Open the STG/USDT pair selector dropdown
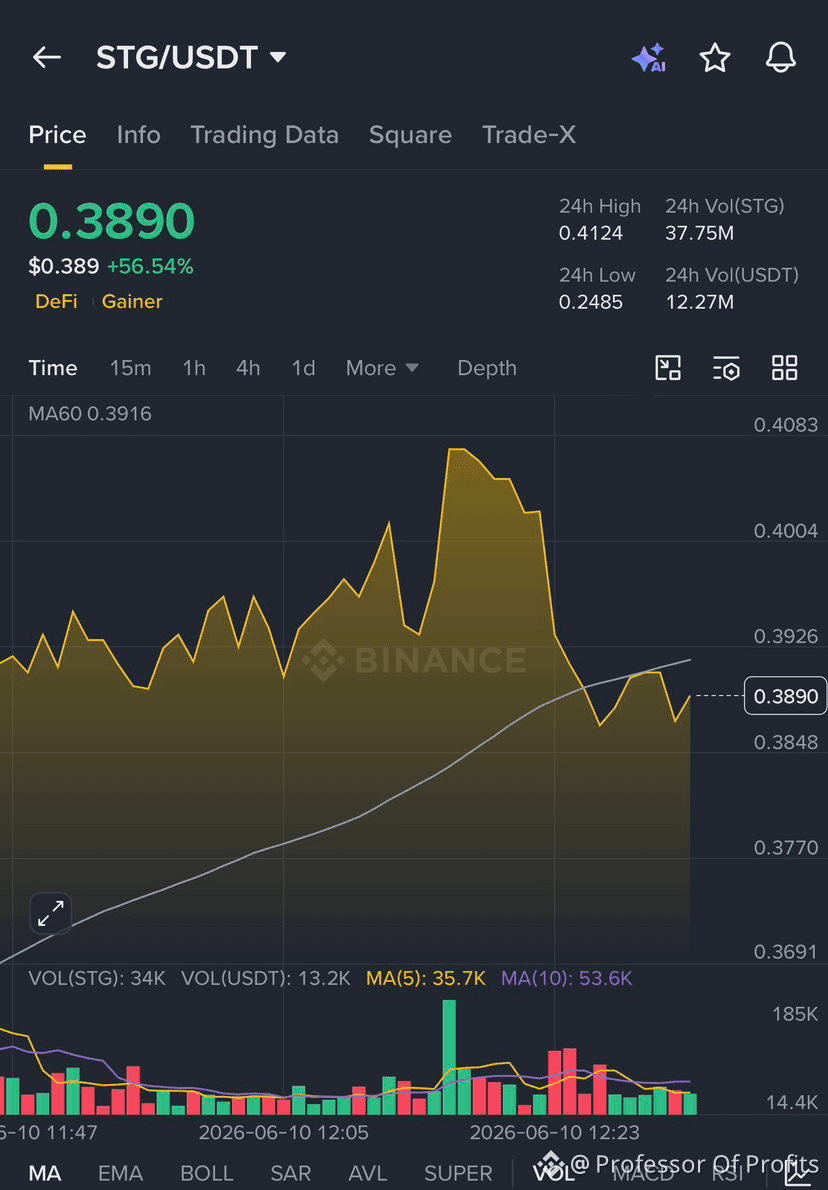This screenshot has width=828, height=1190. coord(191,58)
